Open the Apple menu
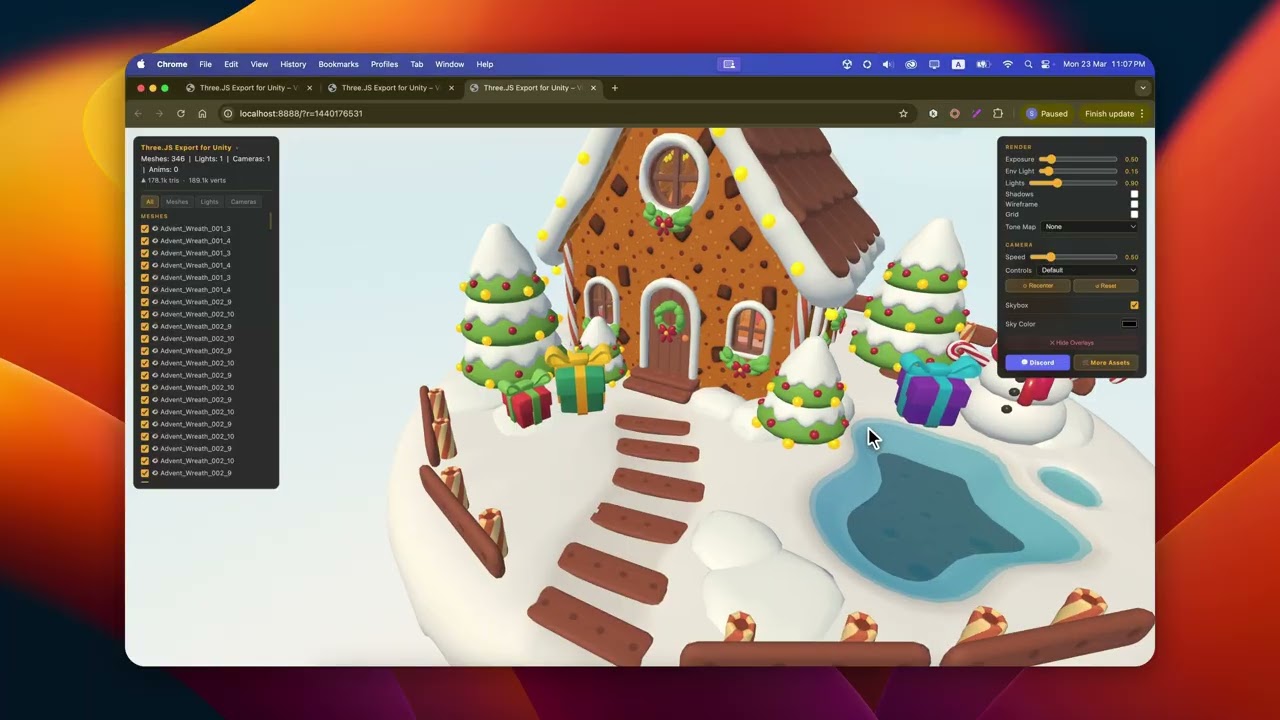This screenshot has width=1280, height=720. pyautogui.click(x=141, y=64)
